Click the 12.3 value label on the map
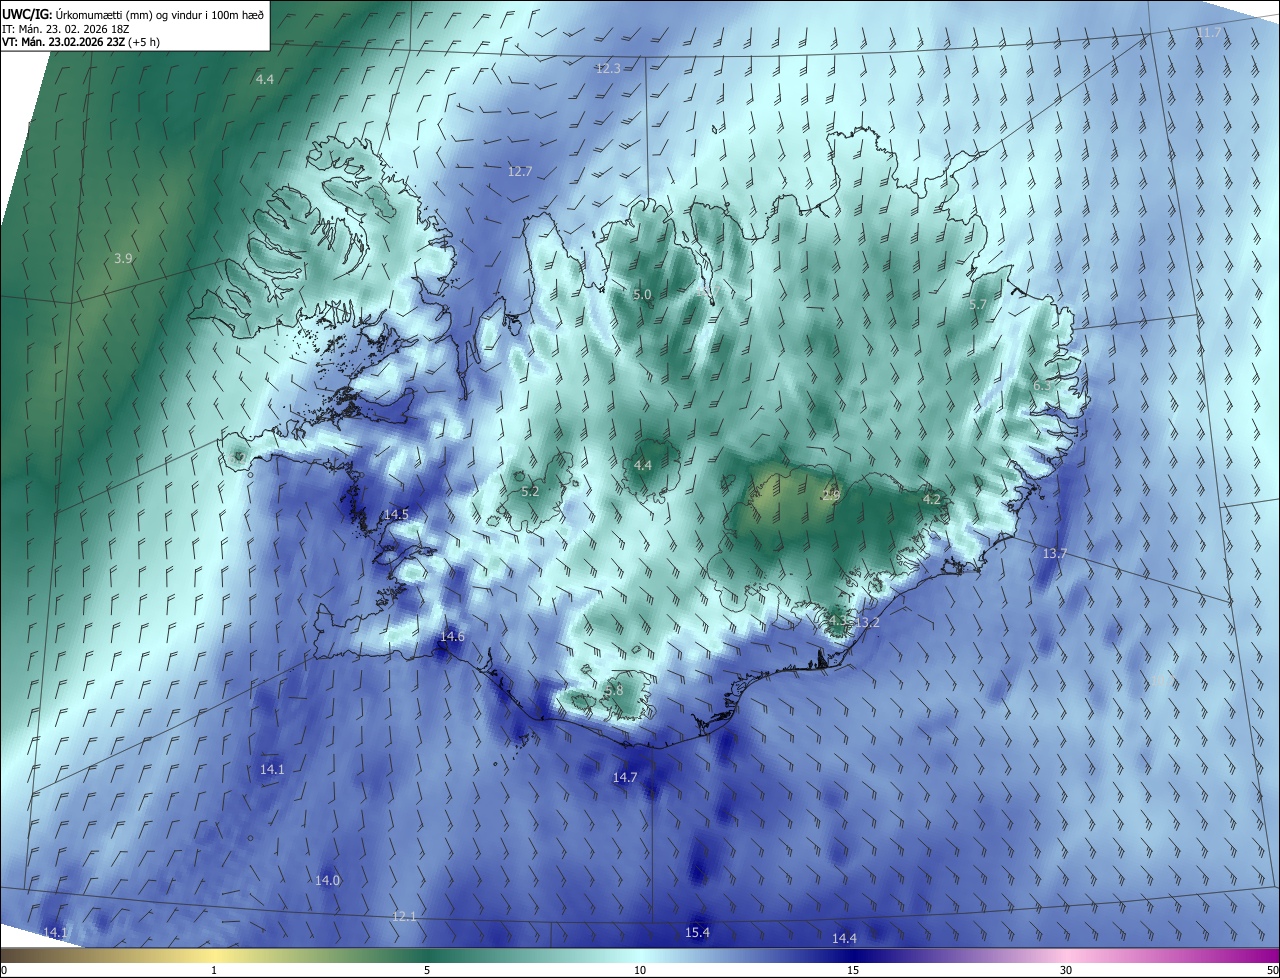 point(608,69)
